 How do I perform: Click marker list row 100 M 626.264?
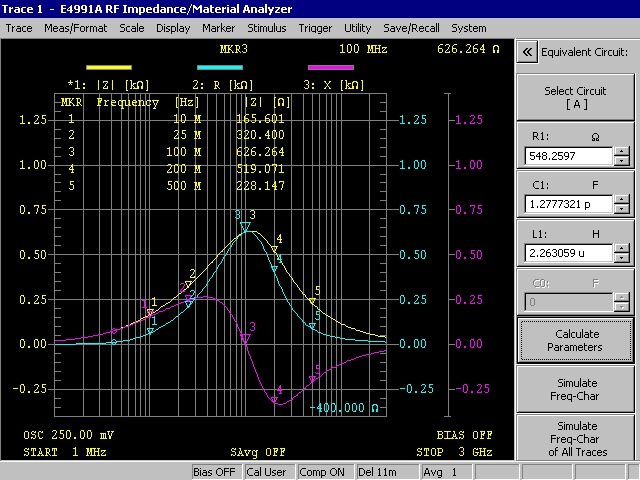[176, 152]
